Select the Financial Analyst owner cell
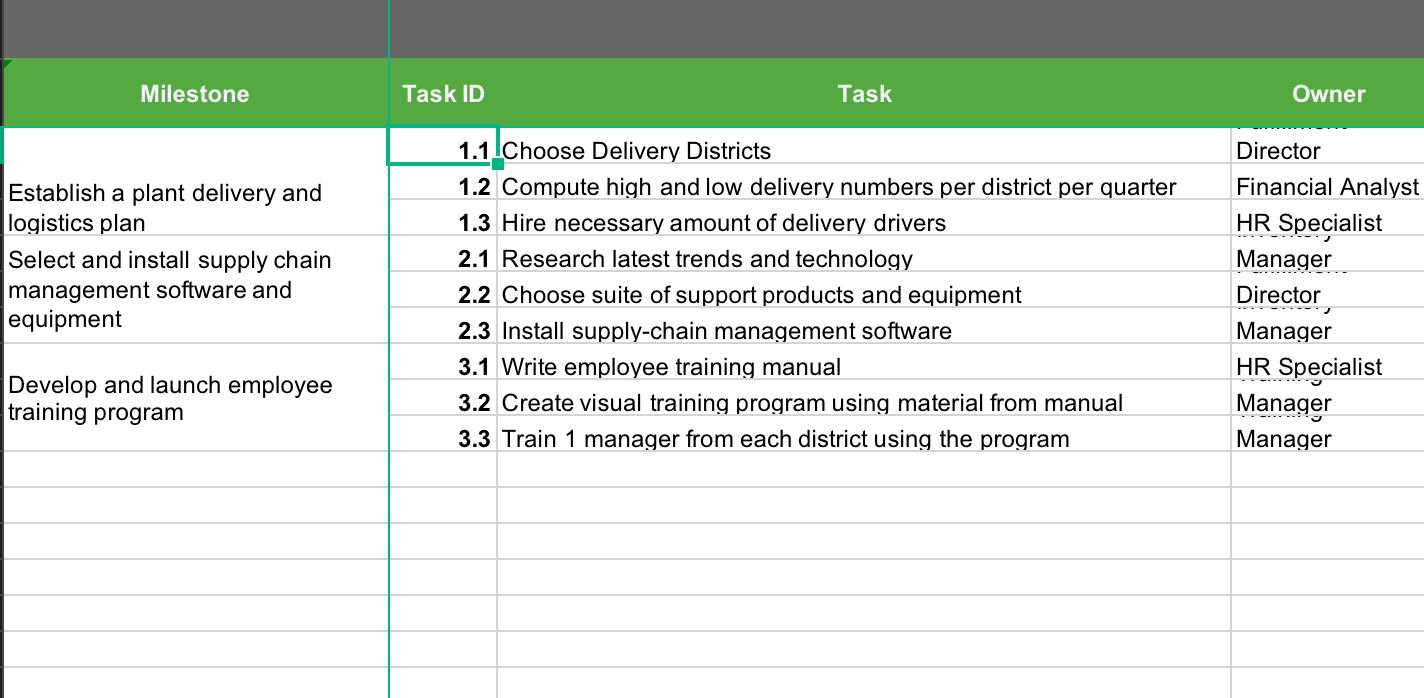This screenshot has width=1424, height=698. tap(1327, 187)
